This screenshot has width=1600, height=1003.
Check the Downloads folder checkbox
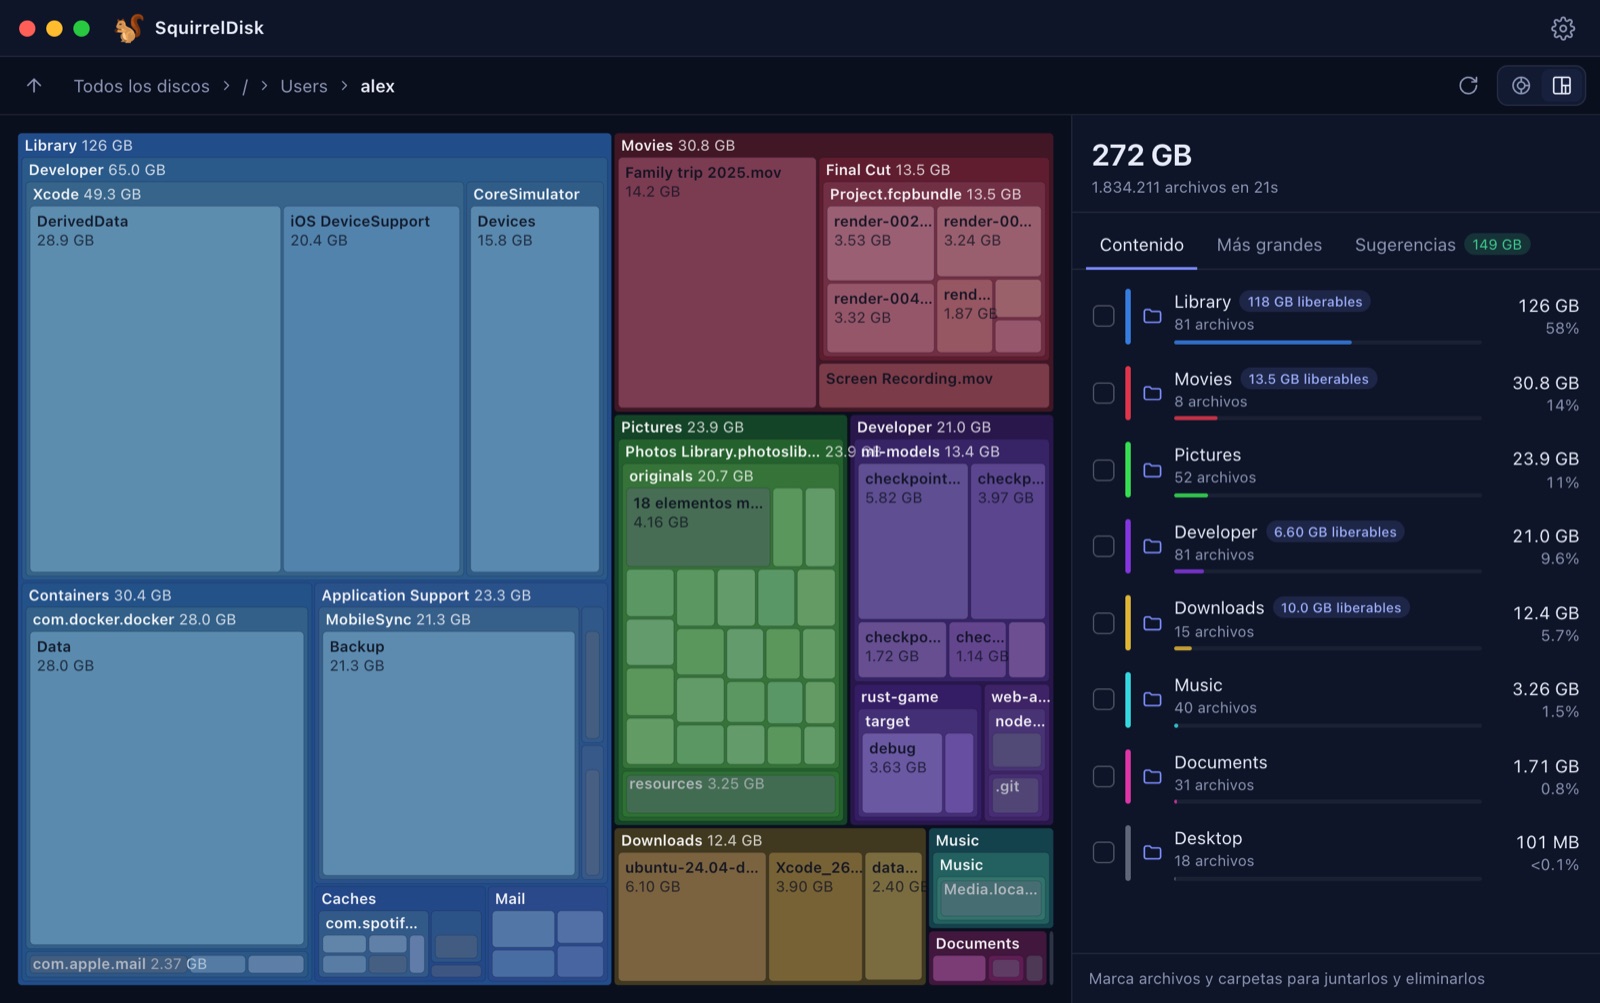1103,623
